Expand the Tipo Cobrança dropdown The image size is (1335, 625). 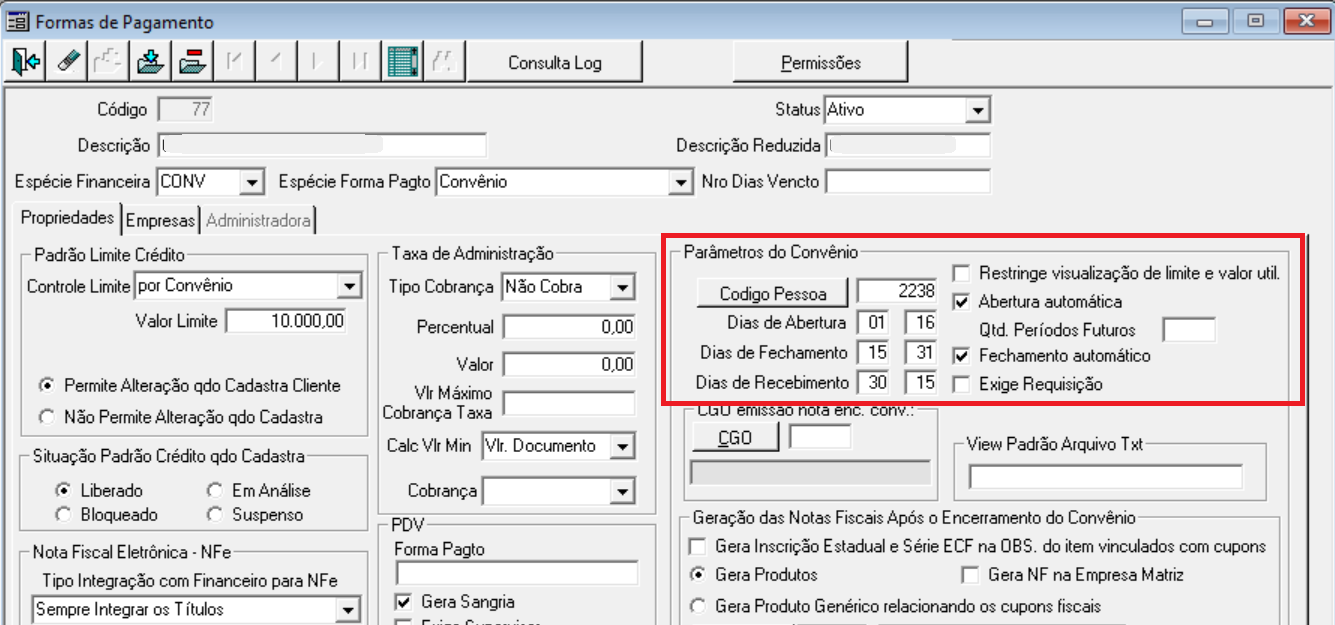pyautogui.click(x=623, y=288)
